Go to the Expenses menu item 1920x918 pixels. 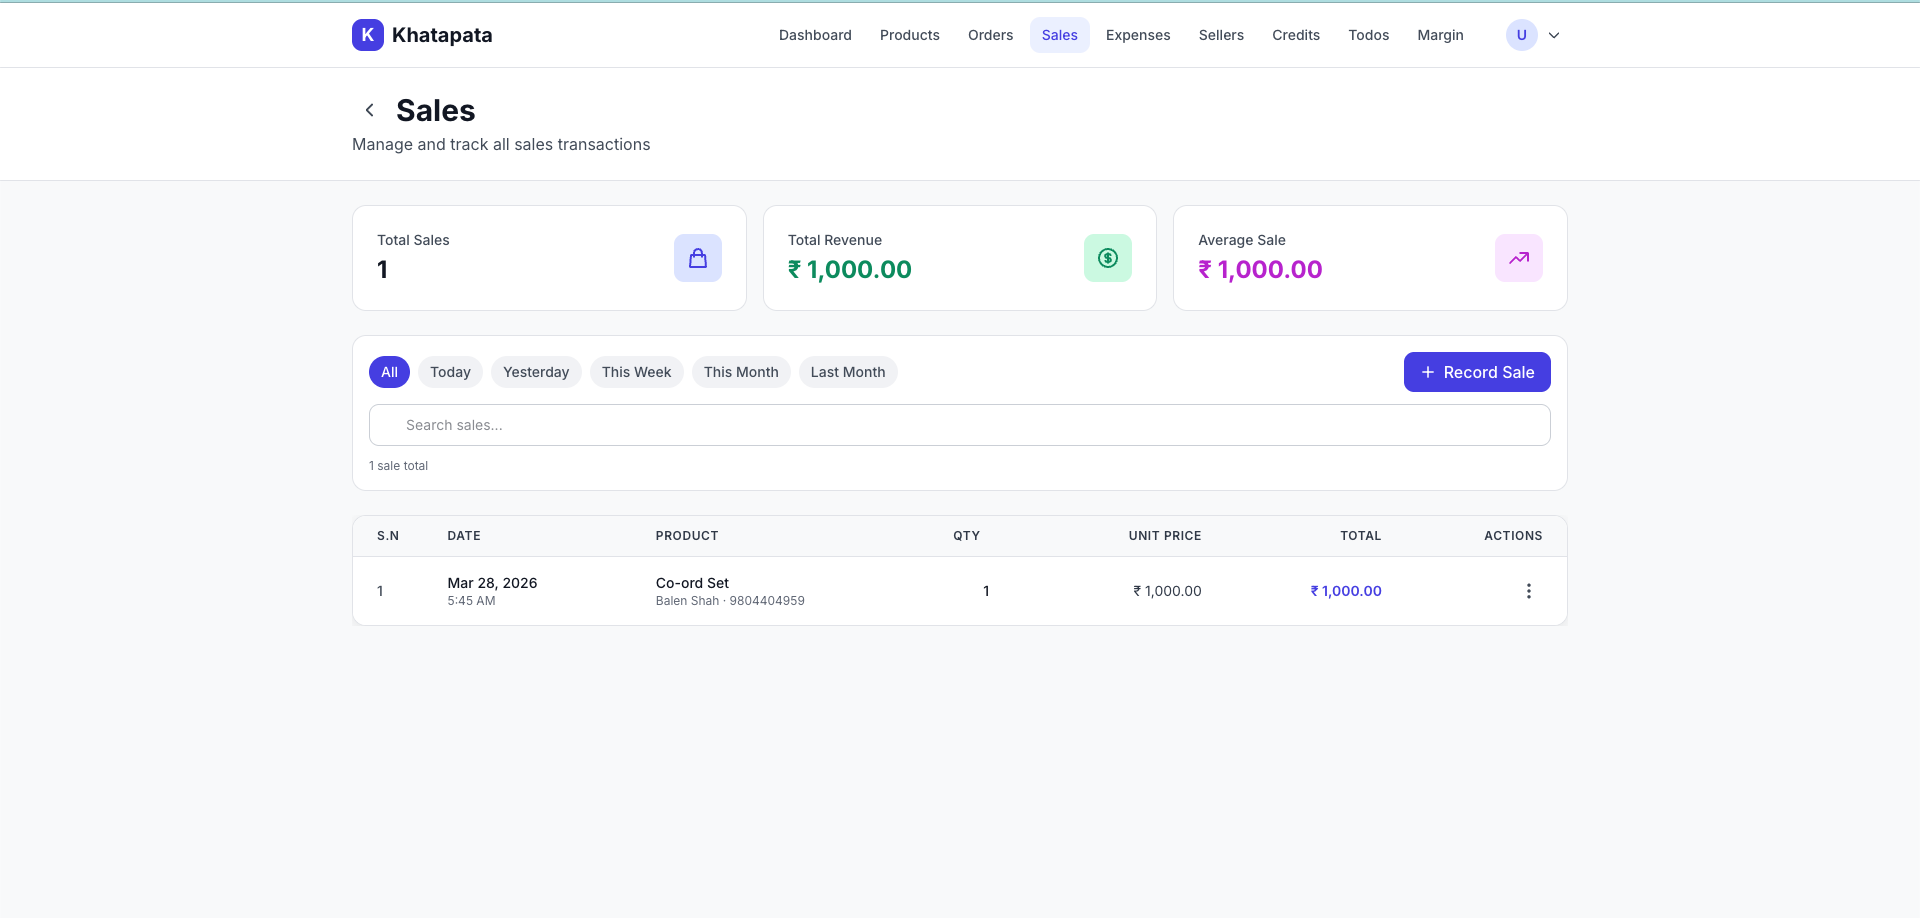coord(1137,34)
